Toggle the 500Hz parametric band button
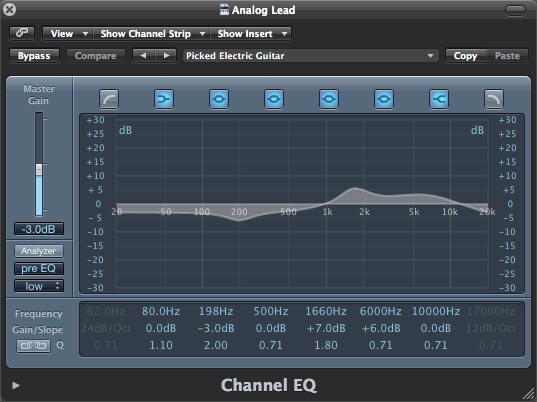The width and height of the screenshot is (537, 402). click(x=274, y=99)
